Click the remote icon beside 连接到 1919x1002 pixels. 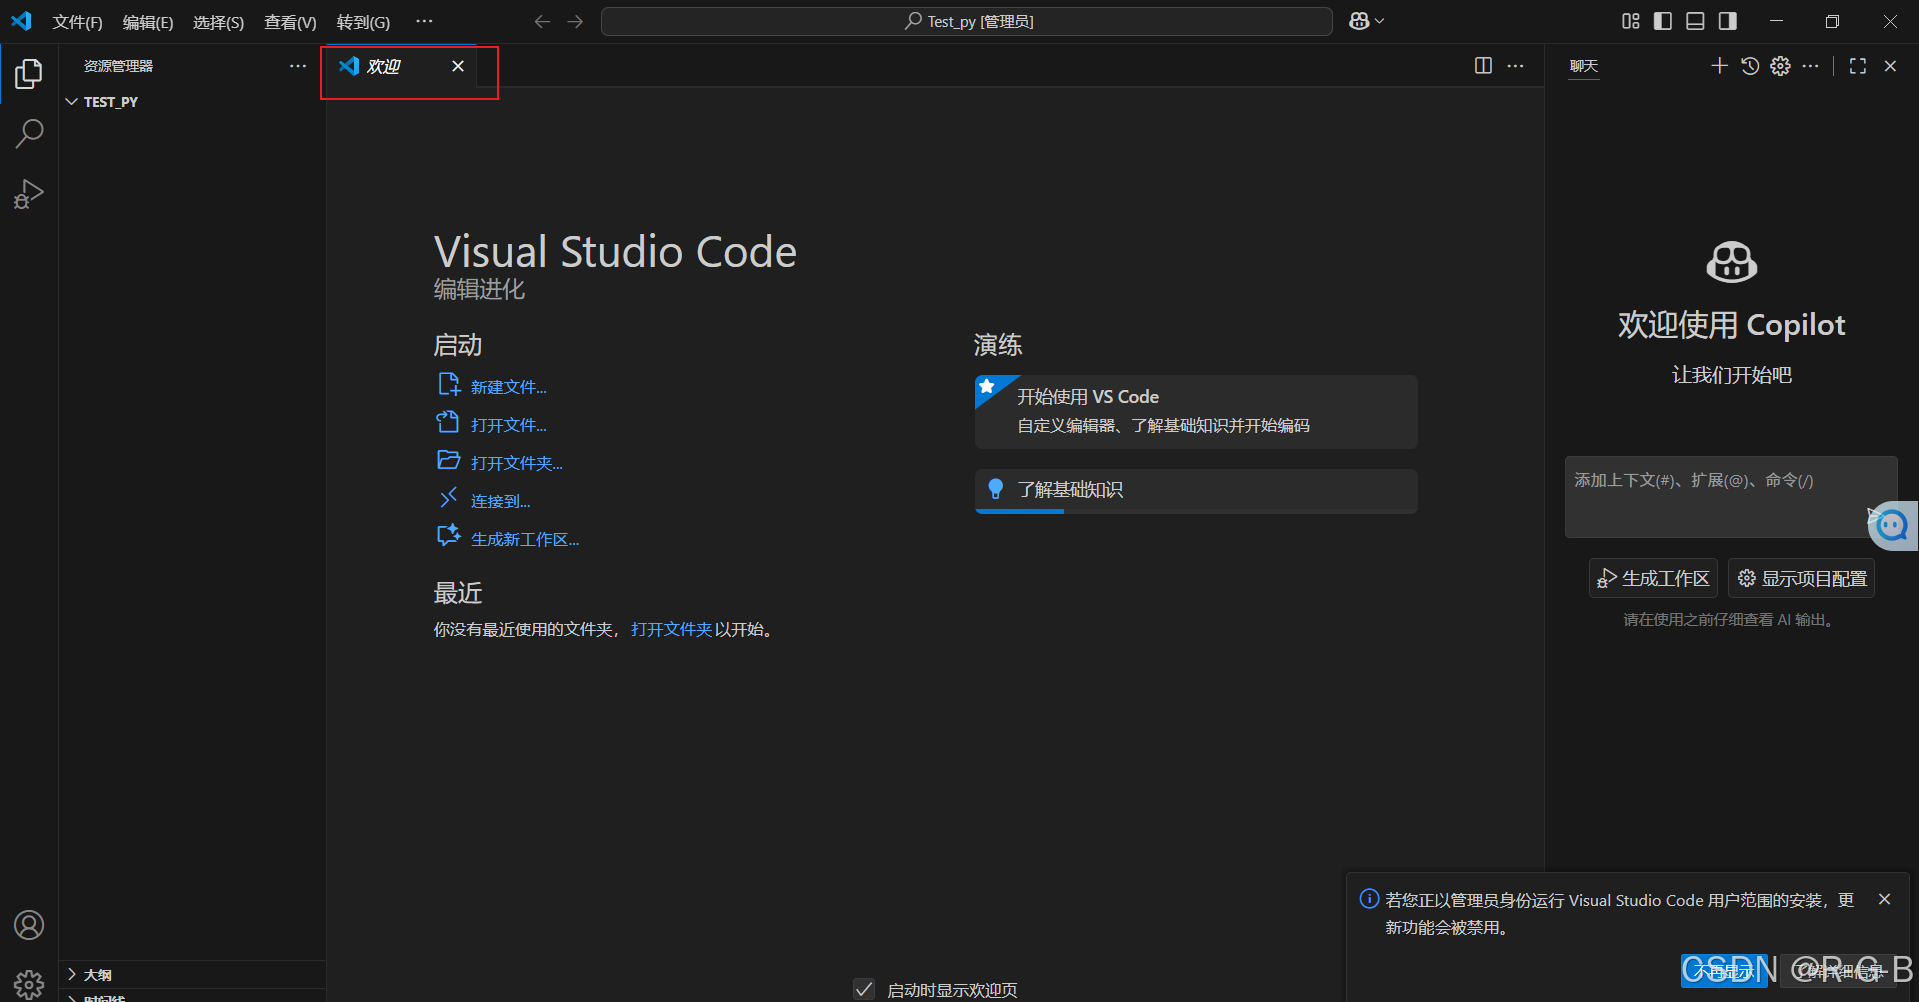pyautogui.click(x=448, y=497)
